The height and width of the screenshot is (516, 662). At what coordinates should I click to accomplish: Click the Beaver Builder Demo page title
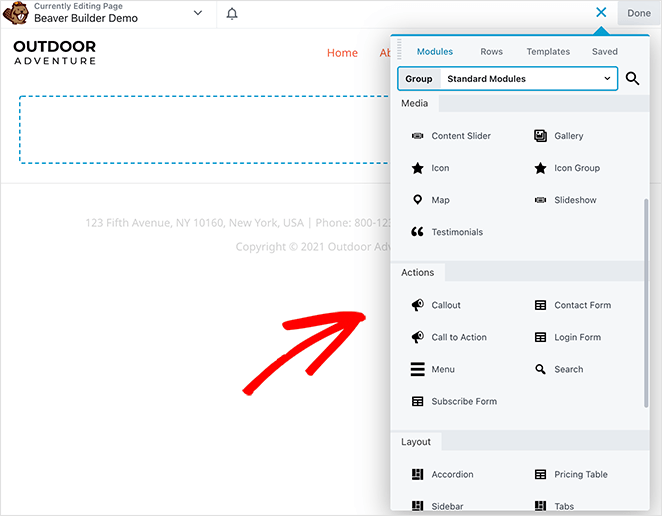tap(86, 18)
